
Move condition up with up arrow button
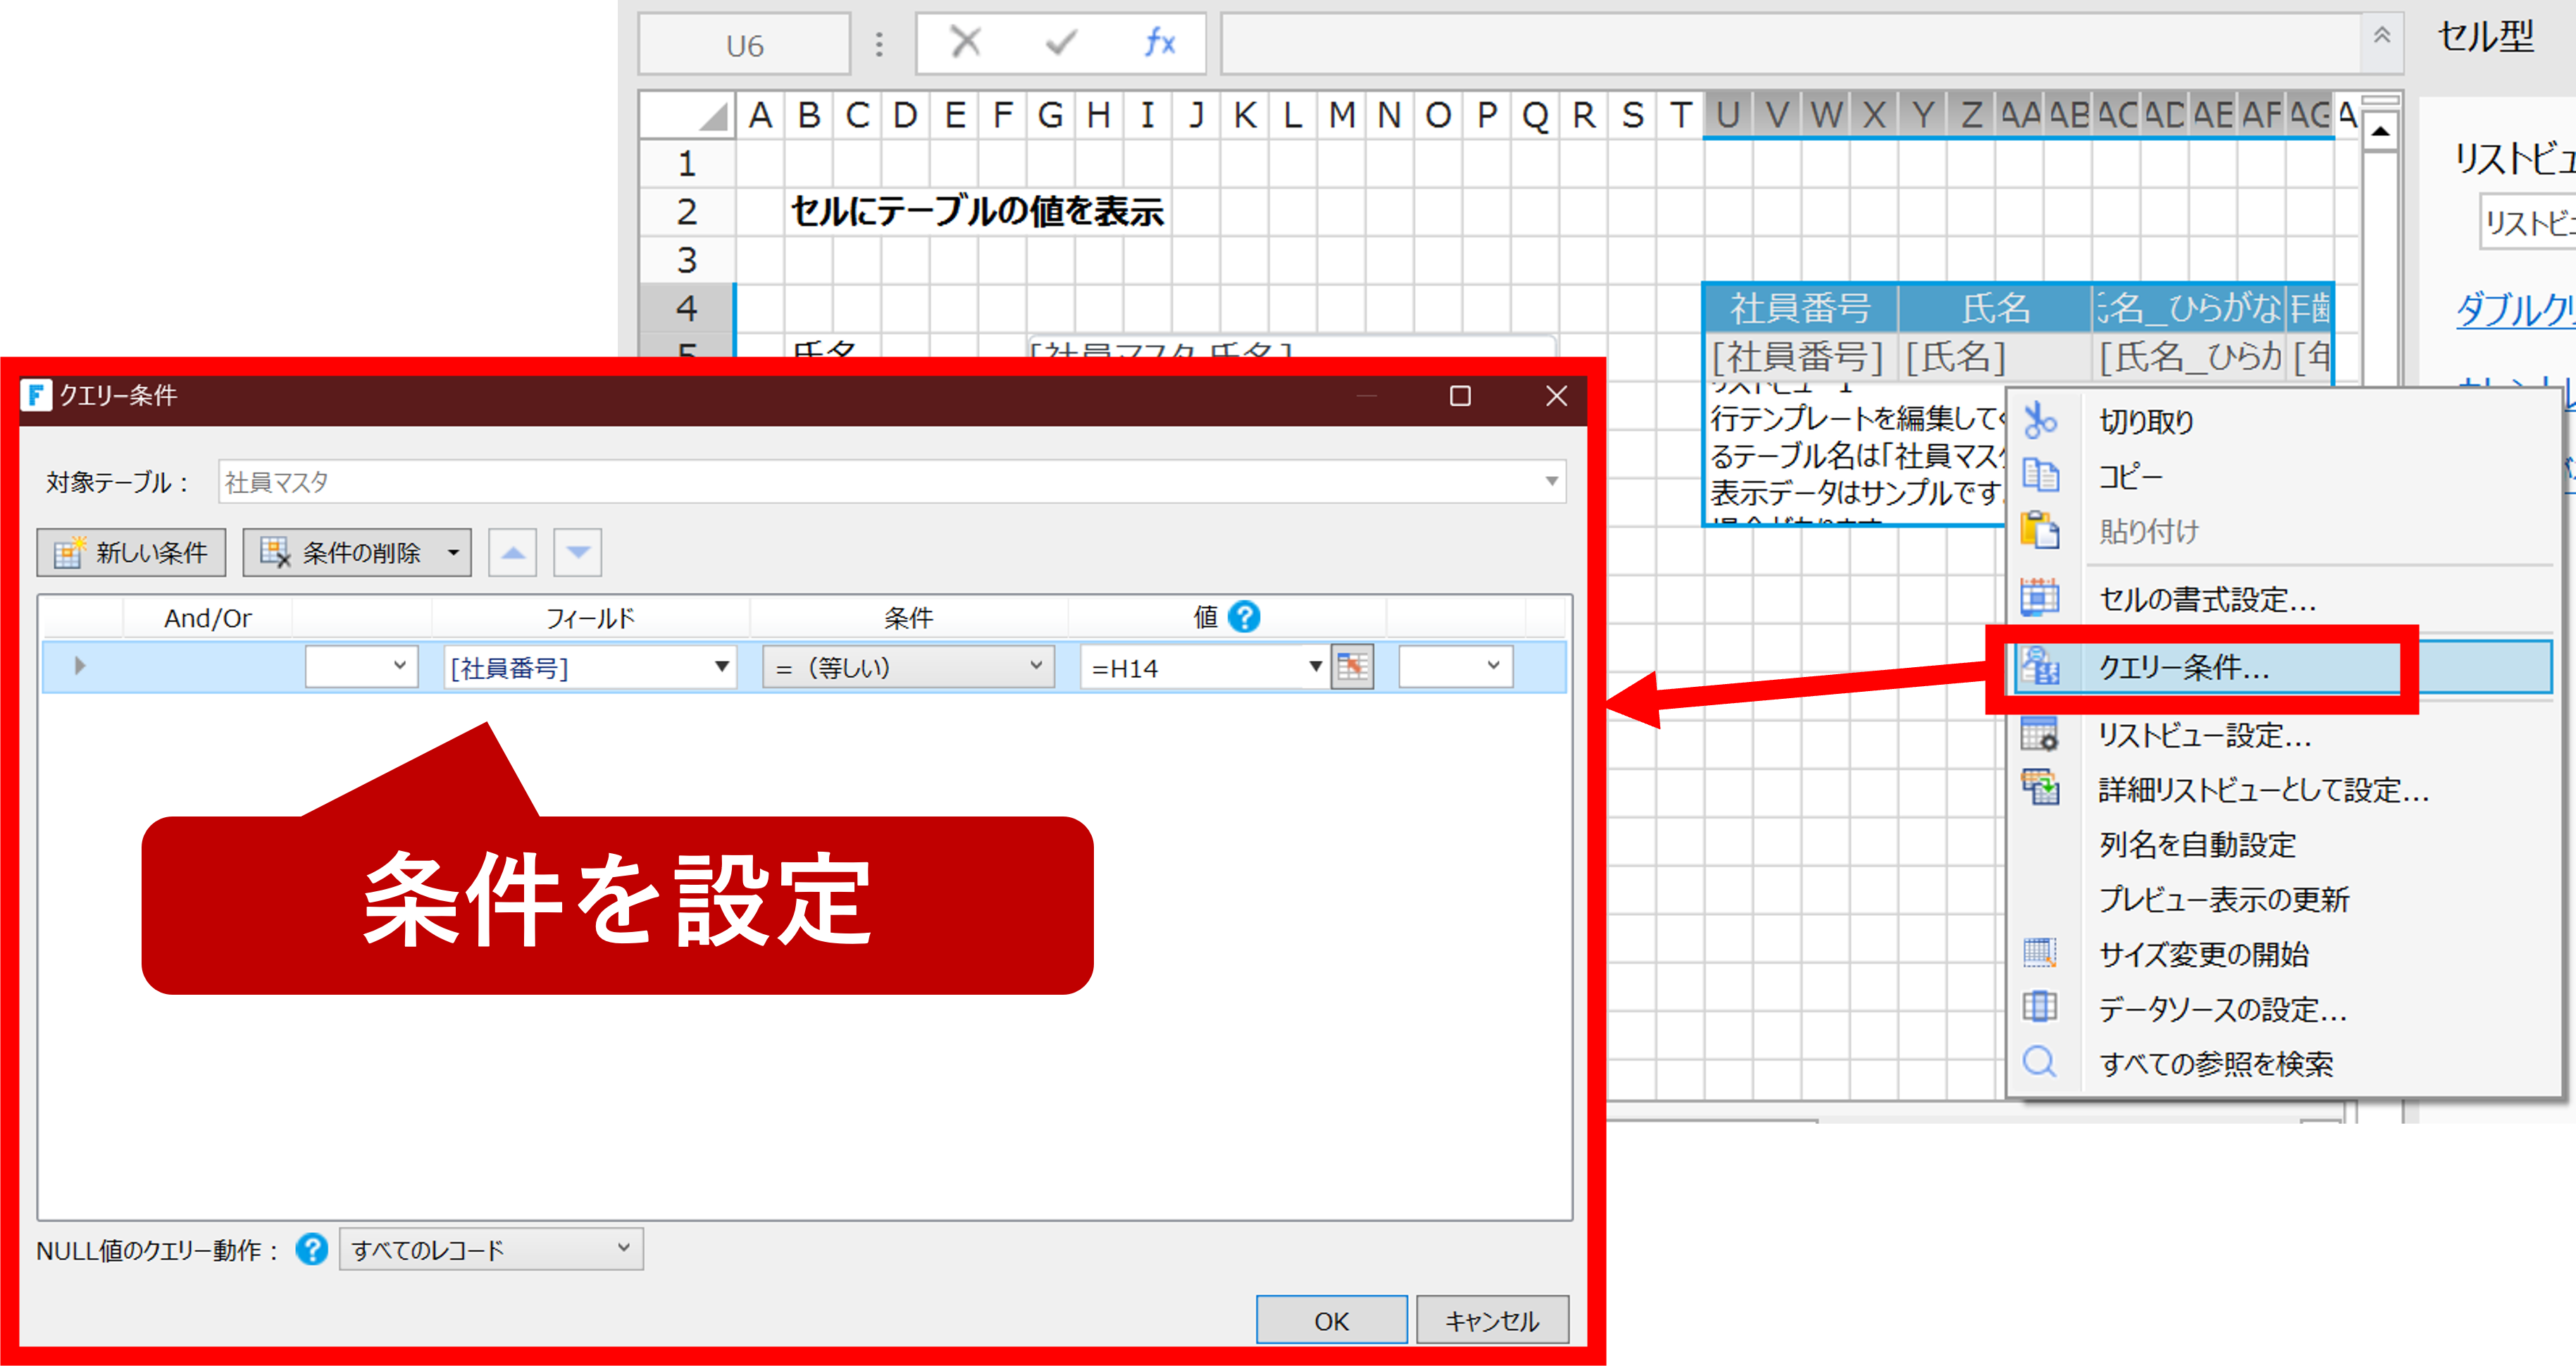tap(513, 553)
